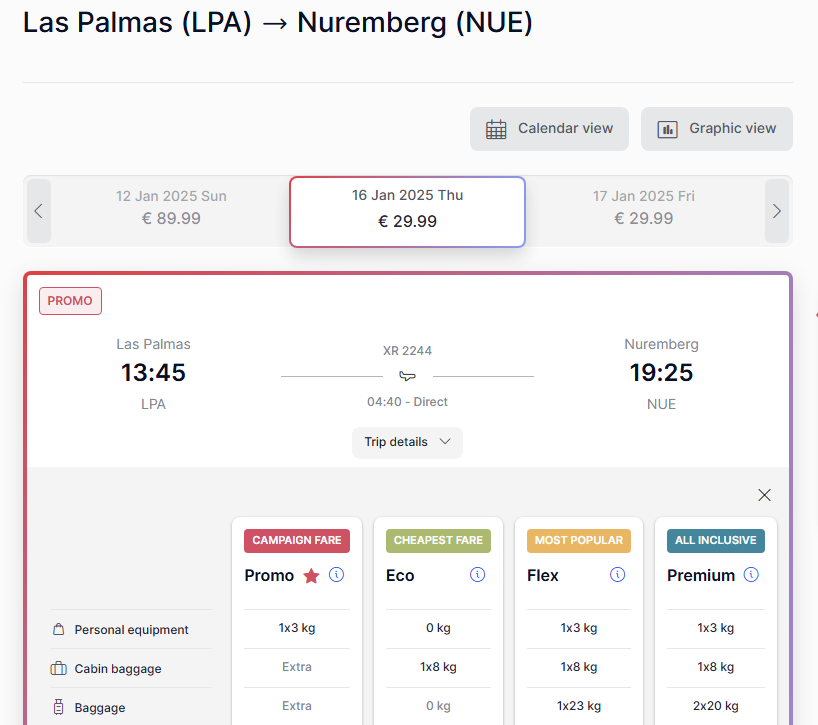The height and width of the screenshot is (725, 818).
Task: Choose the Most Popular Flex card
Action: (x=579, y=621)
